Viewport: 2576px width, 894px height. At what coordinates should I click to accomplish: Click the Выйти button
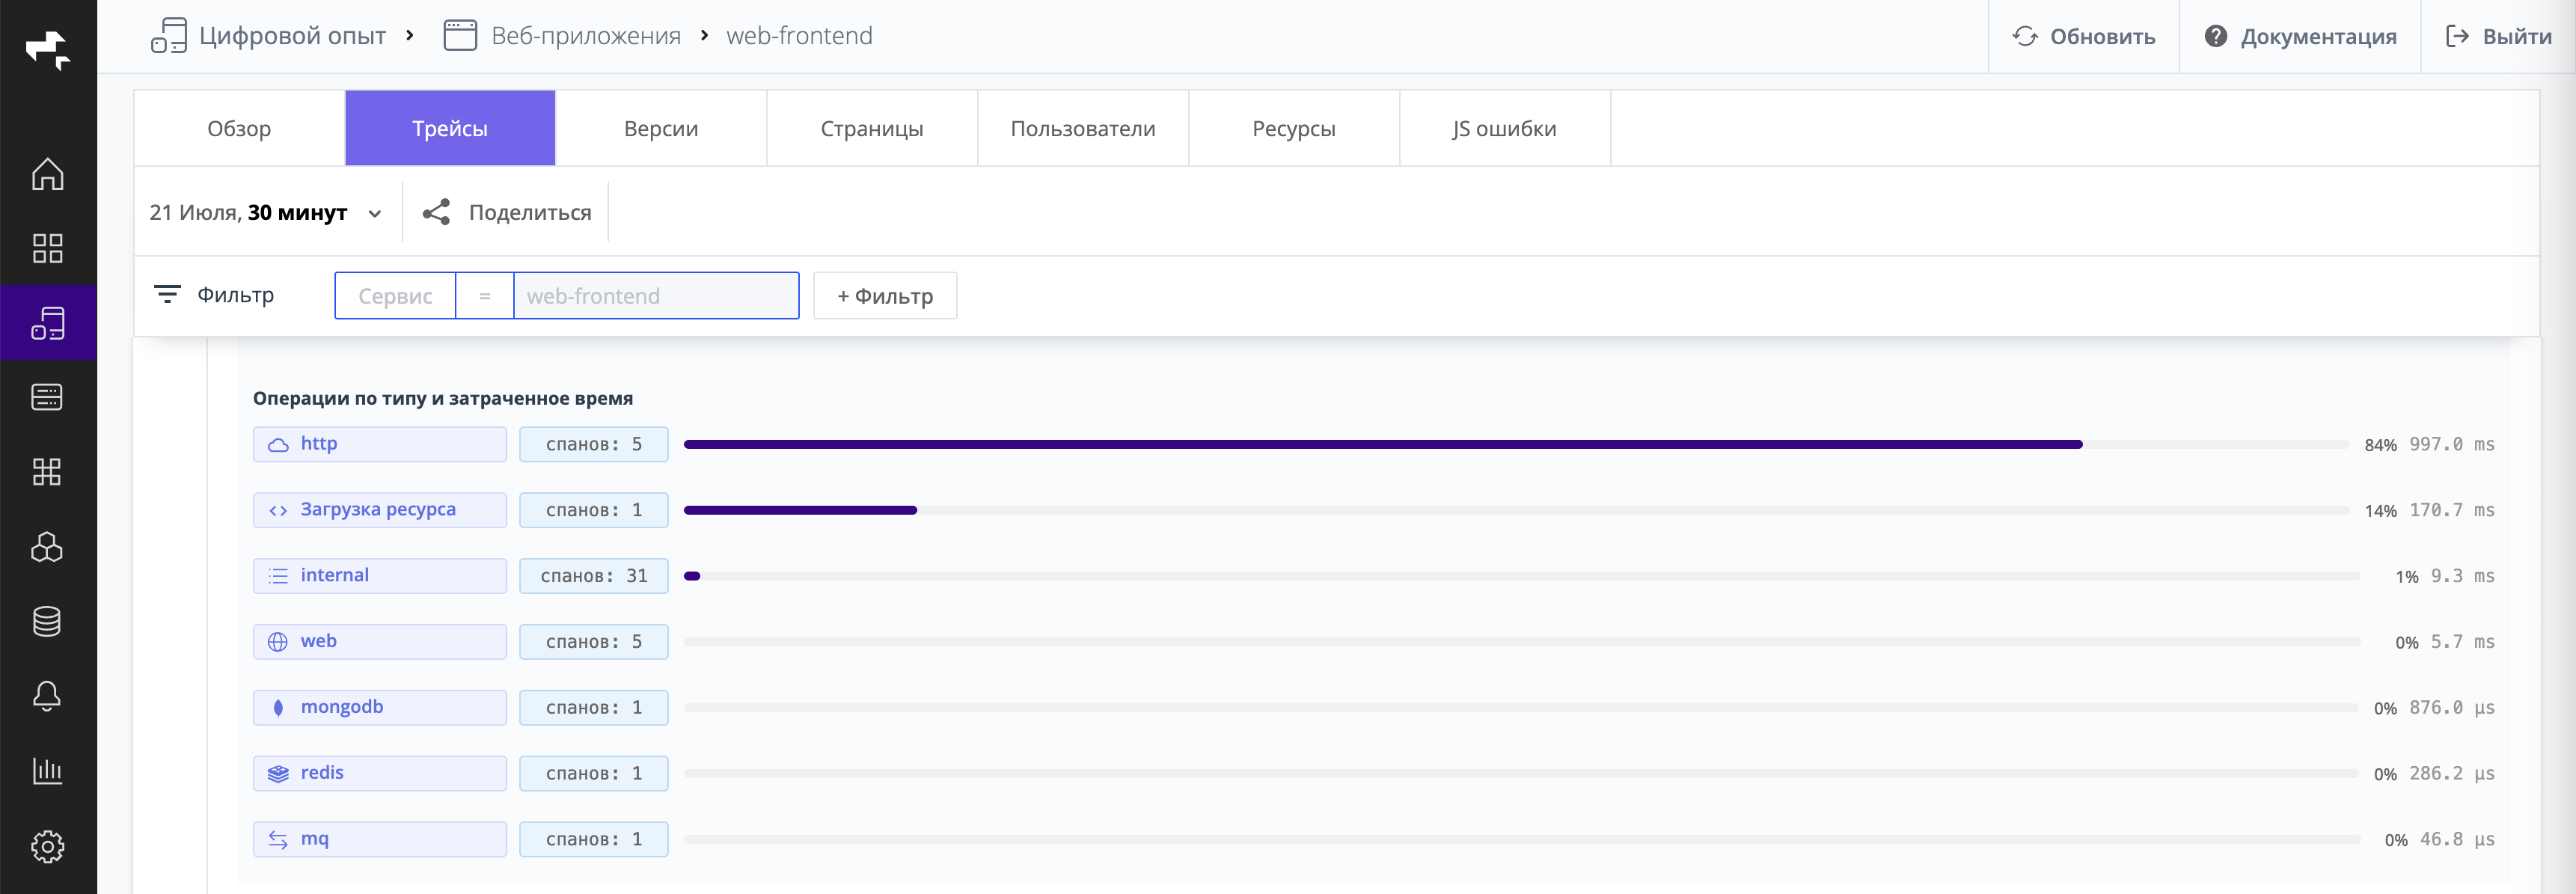tap(2498, 36)
